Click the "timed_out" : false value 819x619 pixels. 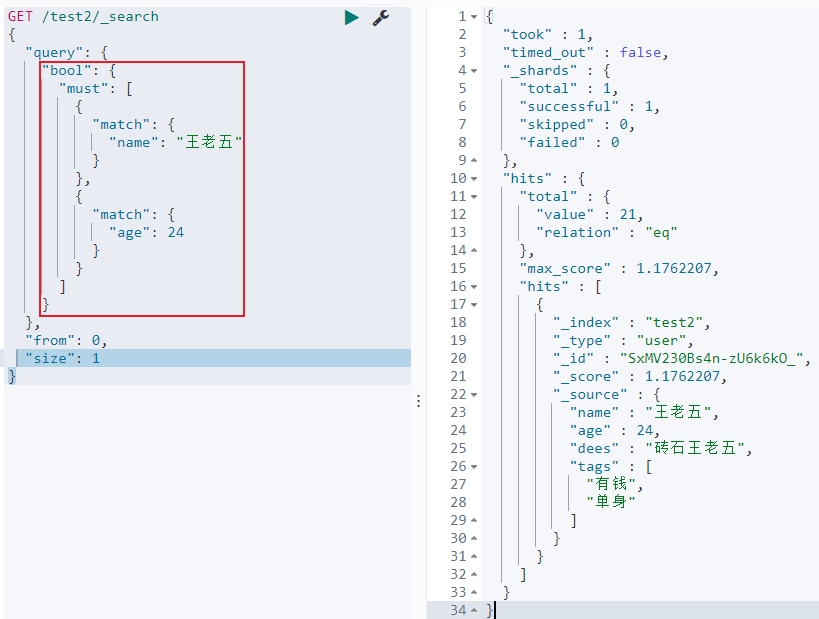pos(640,53)
